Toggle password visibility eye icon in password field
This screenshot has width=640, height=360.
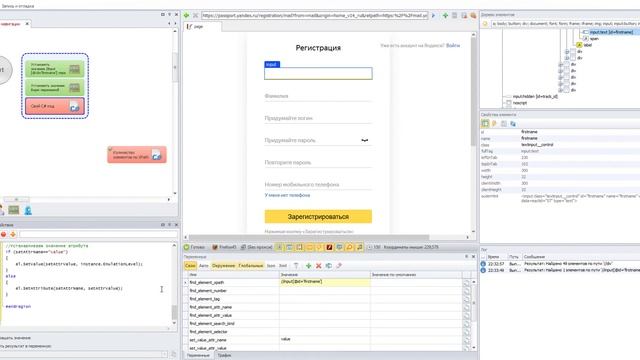click(364, 140)
